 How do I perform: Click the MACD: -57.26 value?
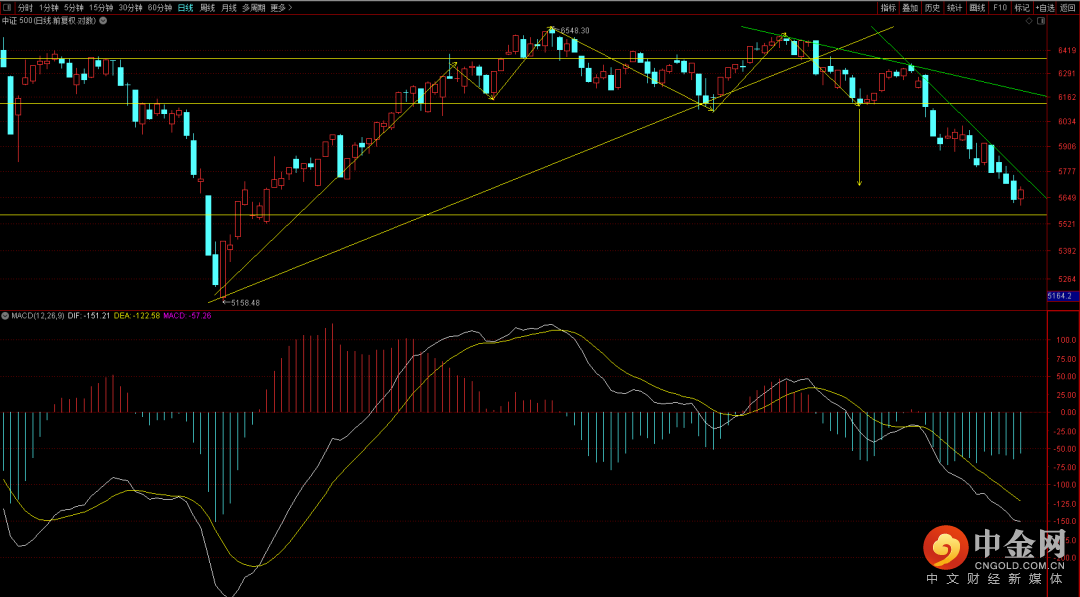[x=187, y=315]
